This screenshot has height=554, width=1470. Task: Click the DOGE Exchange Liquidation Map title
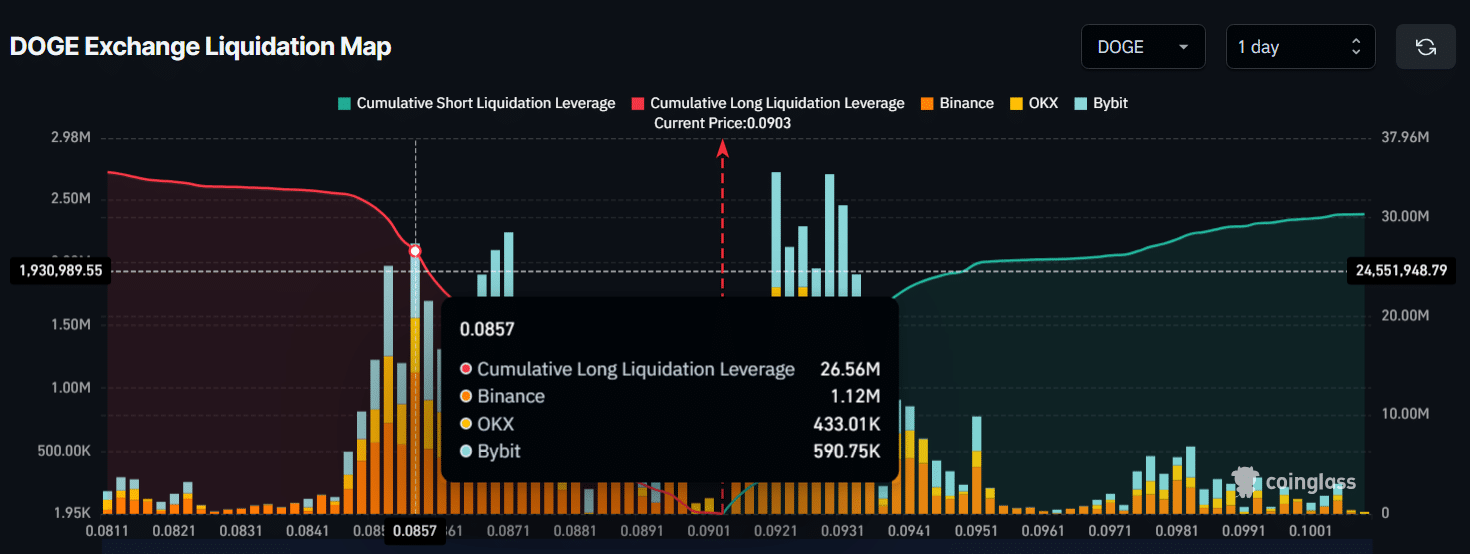[200, 47]
